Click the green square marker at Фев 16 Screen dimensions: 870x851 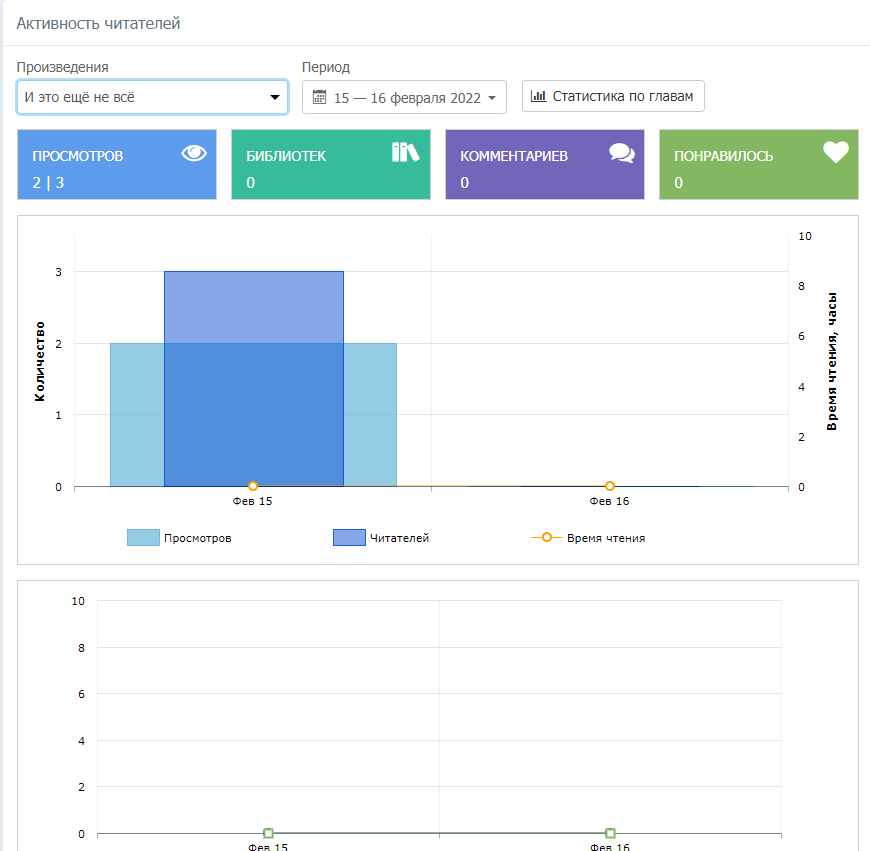click(610, 833)
